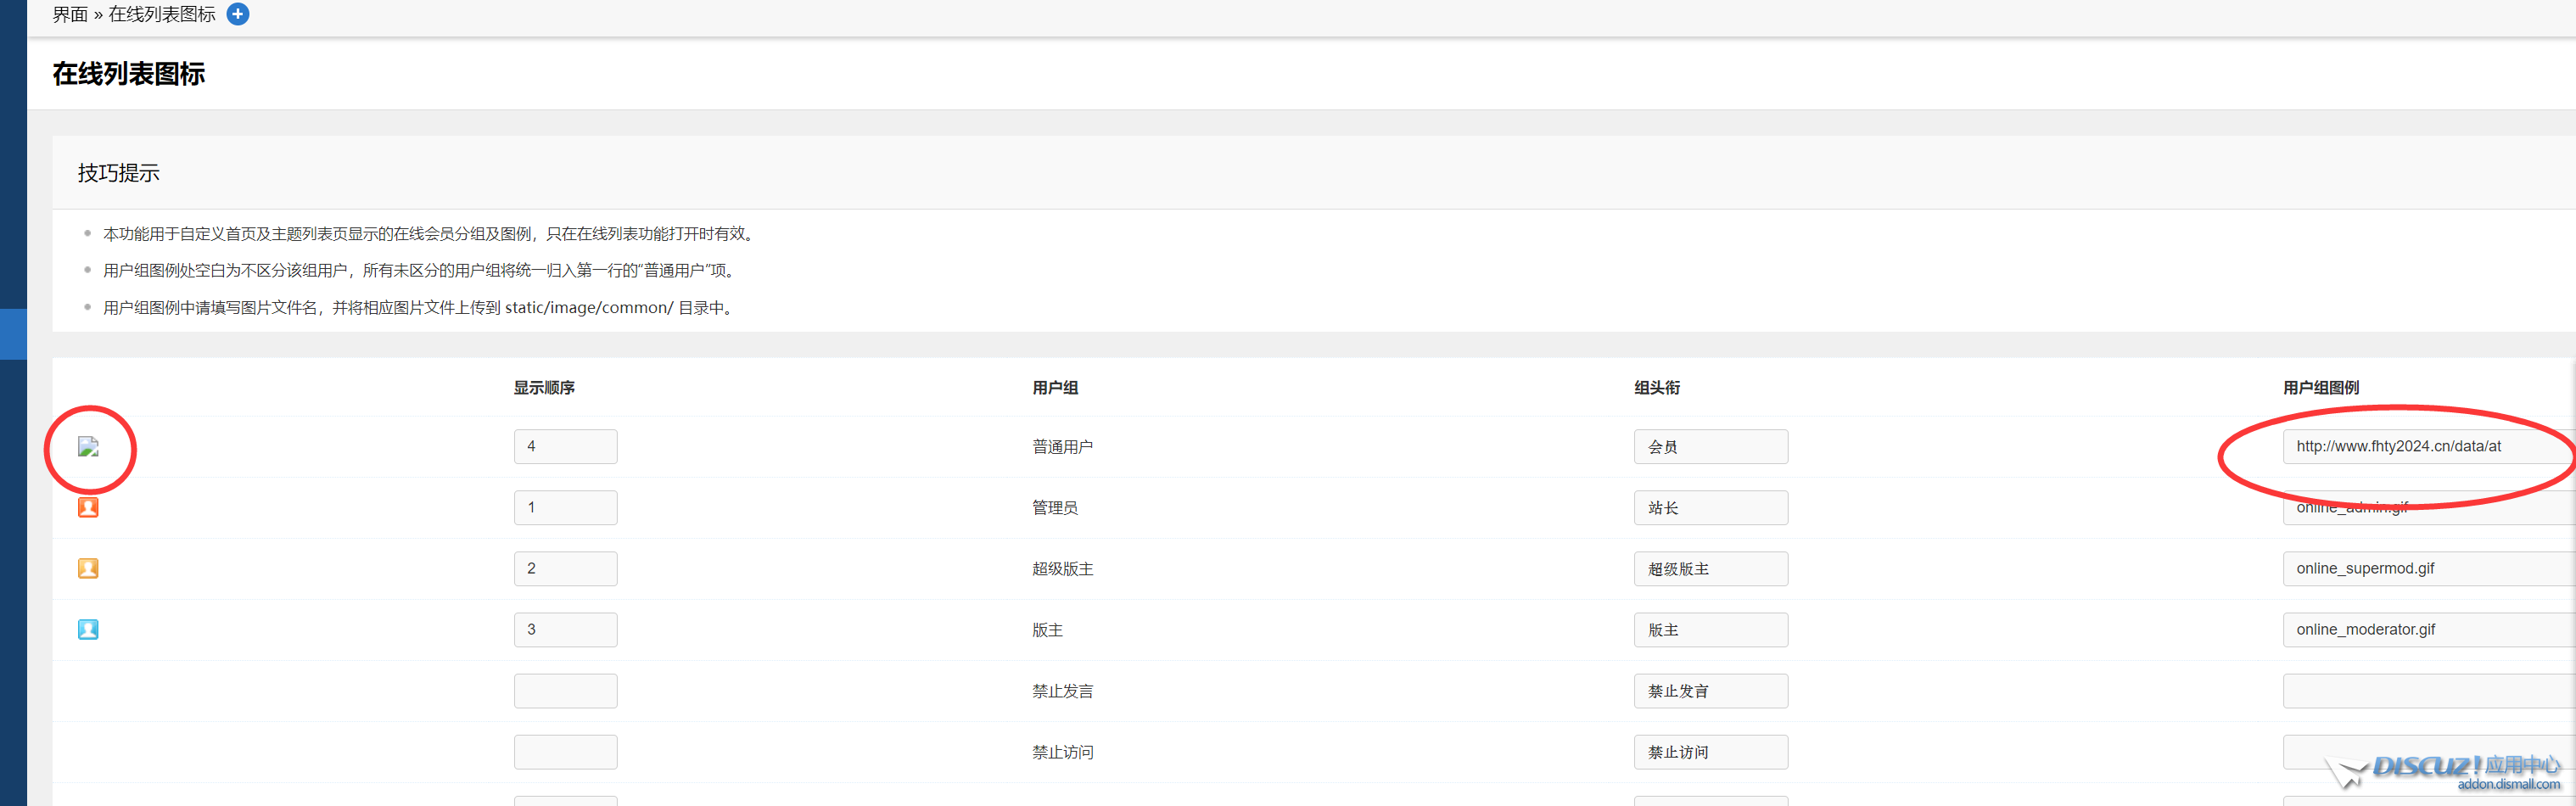Click the 在线列表图标 page title

129,74
